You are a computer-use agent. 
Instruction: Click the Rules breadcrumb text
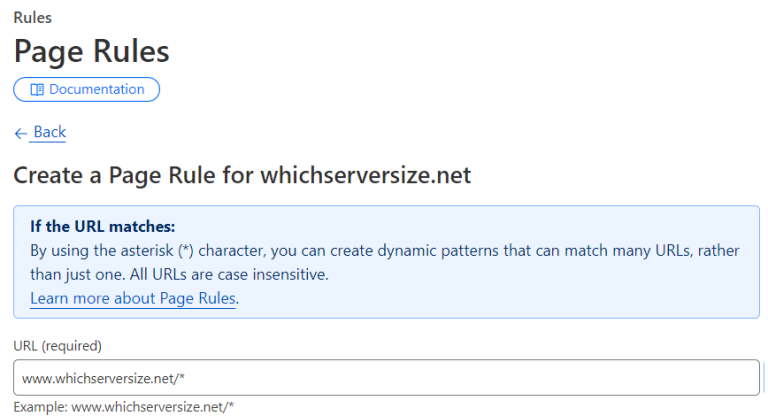32,18
